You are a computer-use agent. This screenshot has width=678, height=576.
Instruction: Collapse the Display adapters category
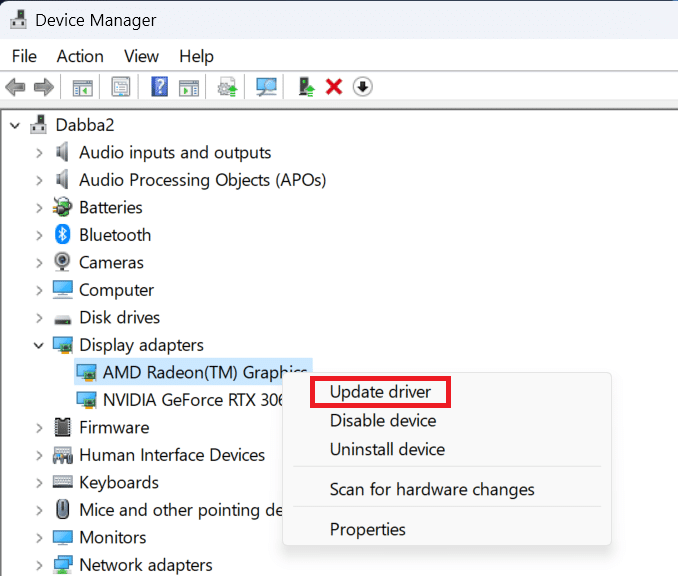[39, 346]
